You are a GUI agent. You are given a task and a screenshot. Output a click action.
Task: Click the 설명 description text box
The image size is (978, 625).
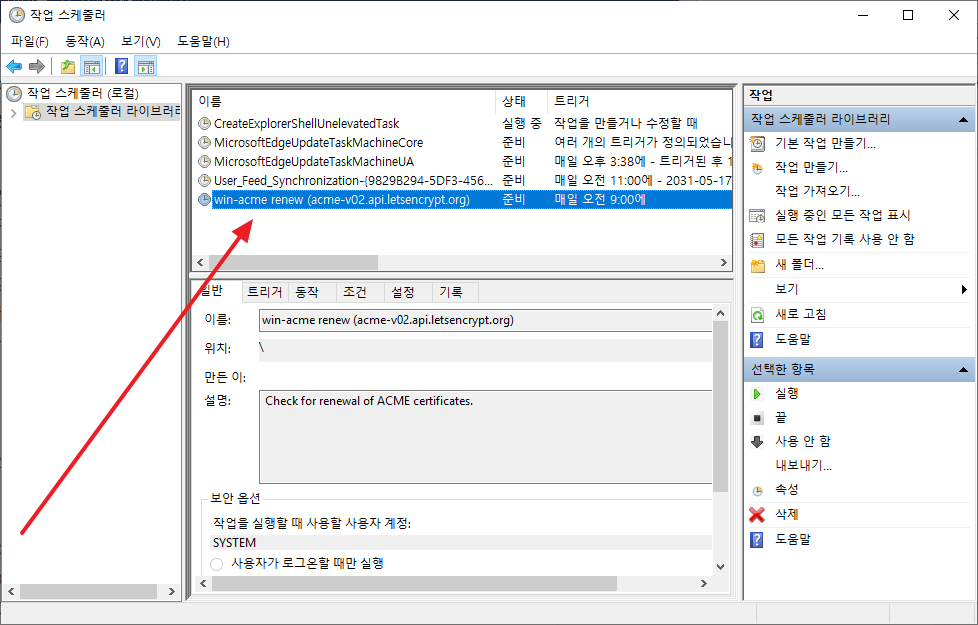pyautogui.click(x=485, y=437)
